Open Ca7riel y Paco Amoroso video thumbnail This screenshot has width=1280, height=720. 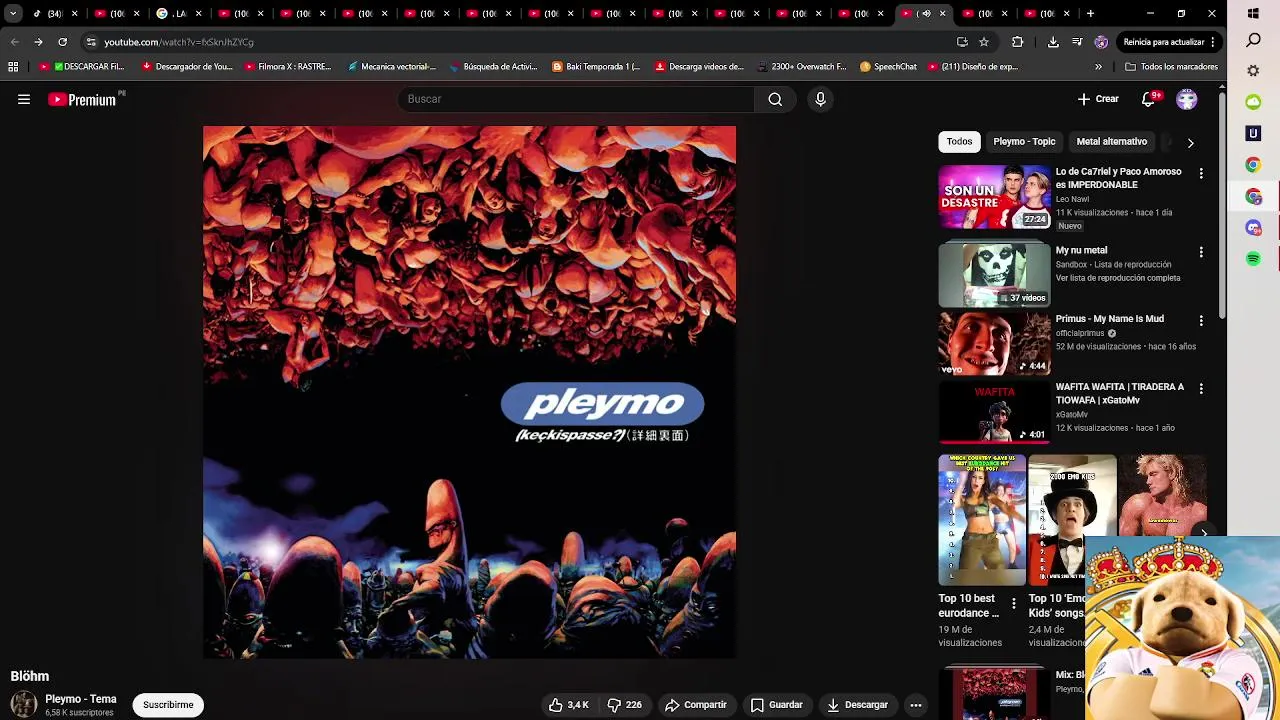pyautogui.click(x=994, y=197)
